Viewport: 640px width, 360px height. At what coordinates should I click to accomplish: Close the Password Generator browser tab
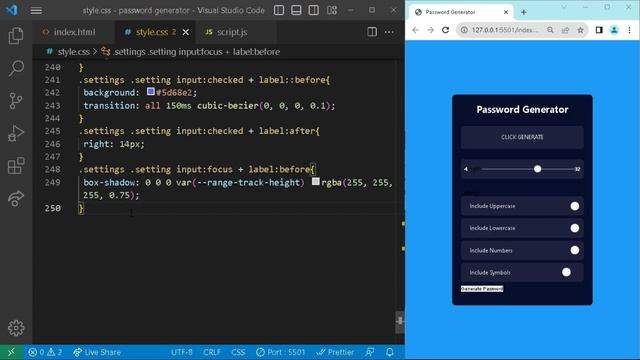pos(506,12)
